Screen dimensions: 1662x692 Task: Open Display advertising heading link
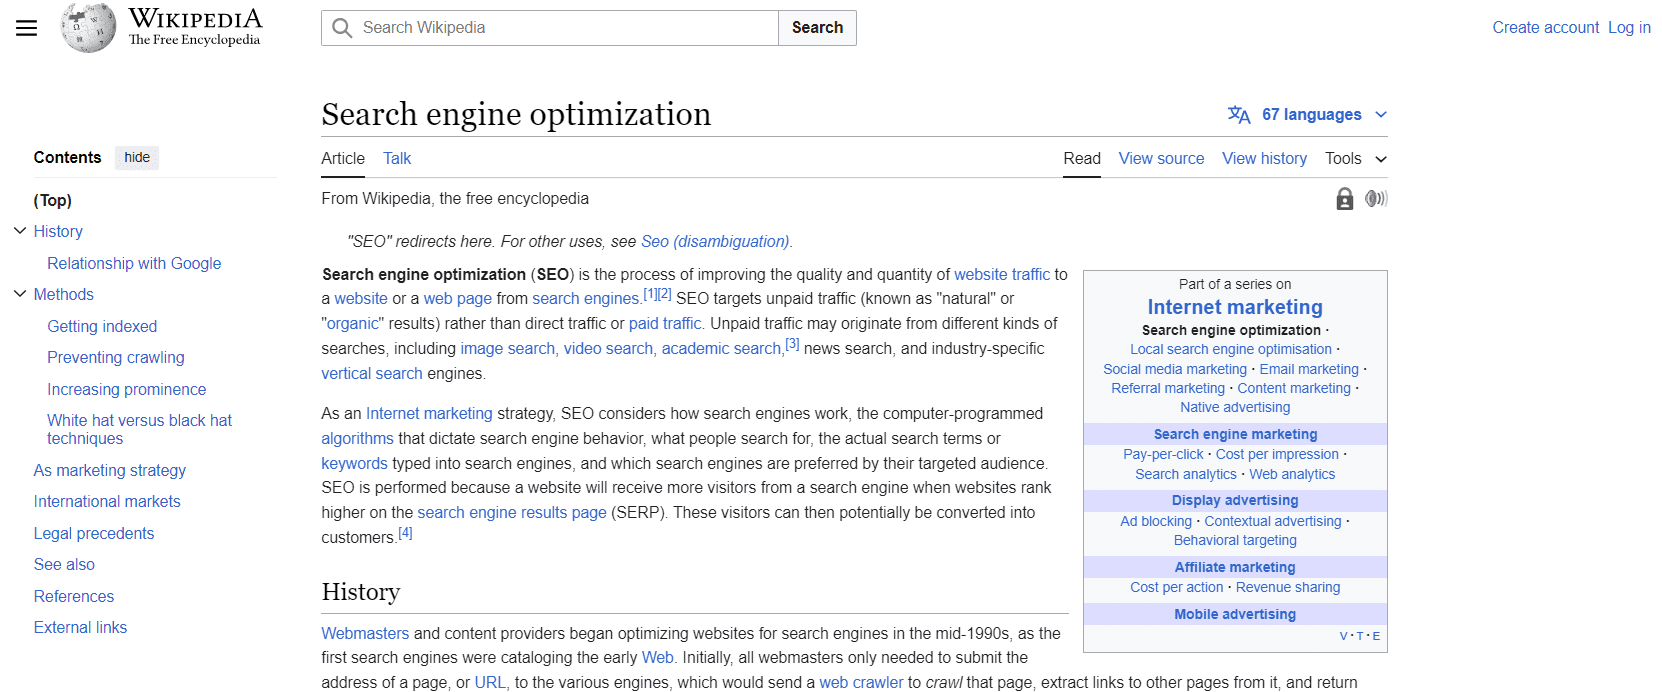click(x=1235, y=500)
